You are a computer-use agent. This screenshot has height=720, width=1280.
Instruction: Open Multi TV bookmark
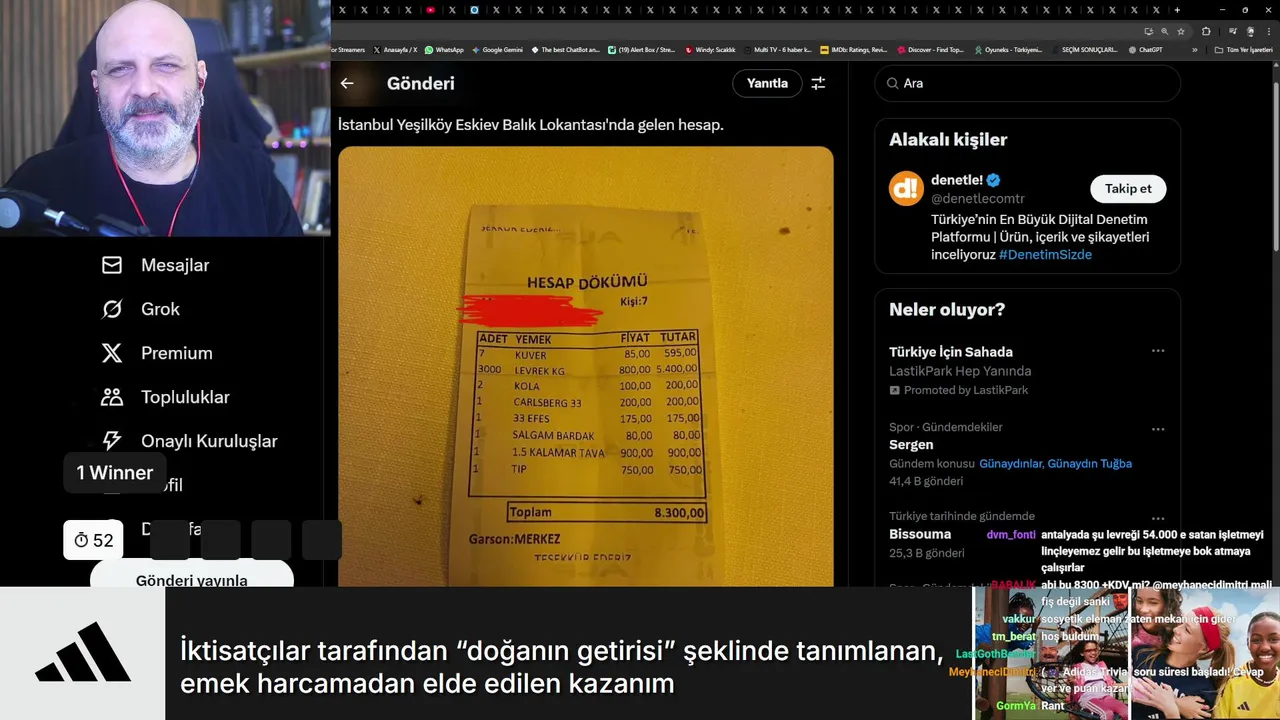[778, 49]
